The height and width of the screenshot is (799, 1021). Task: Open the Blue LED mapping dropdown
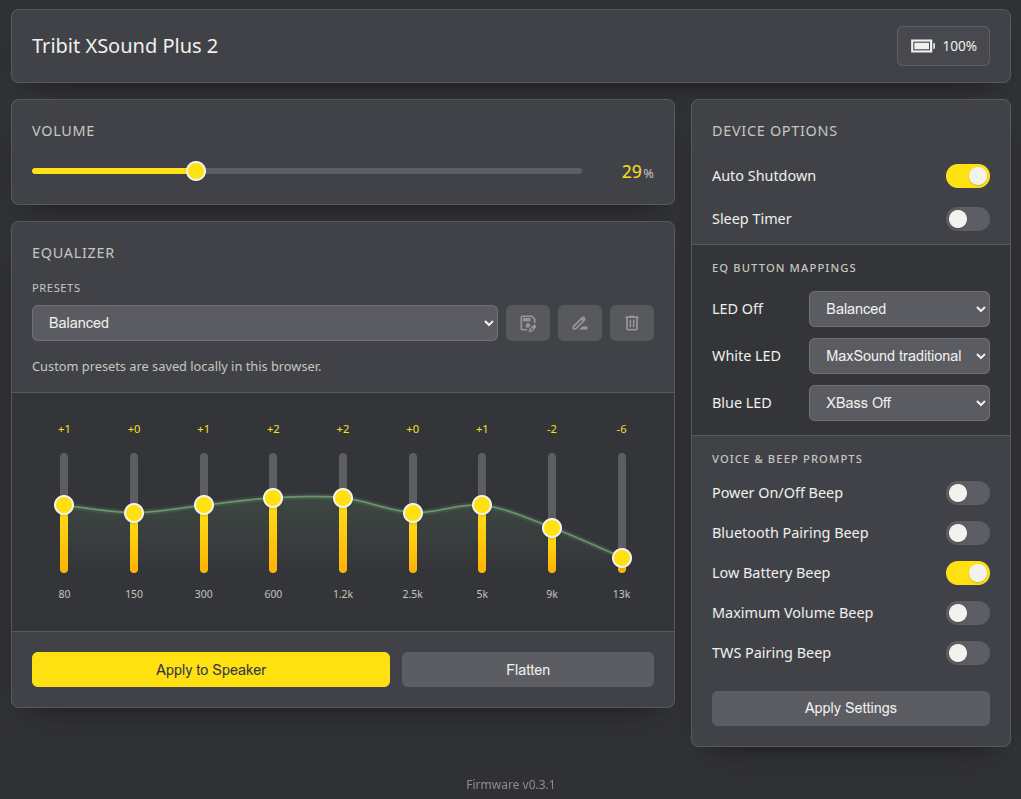tap(899, 402)
